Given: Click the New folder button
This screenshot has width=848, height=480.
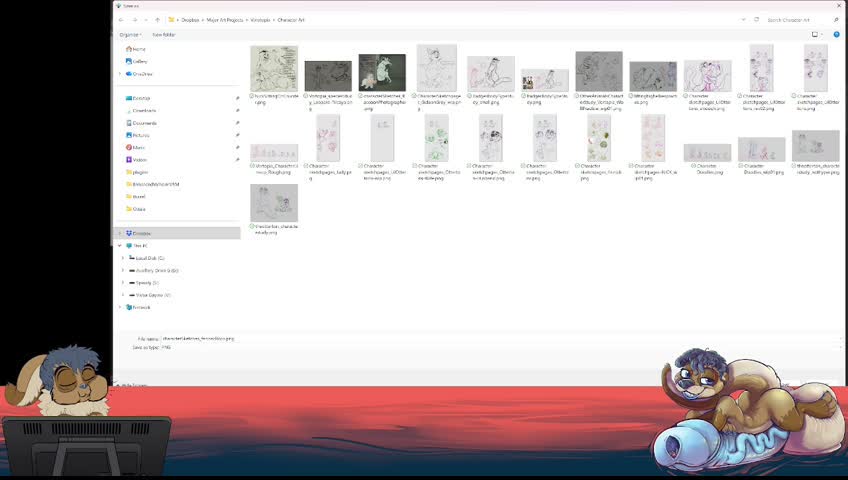Looking at the screenshot, I should (163, 35).
